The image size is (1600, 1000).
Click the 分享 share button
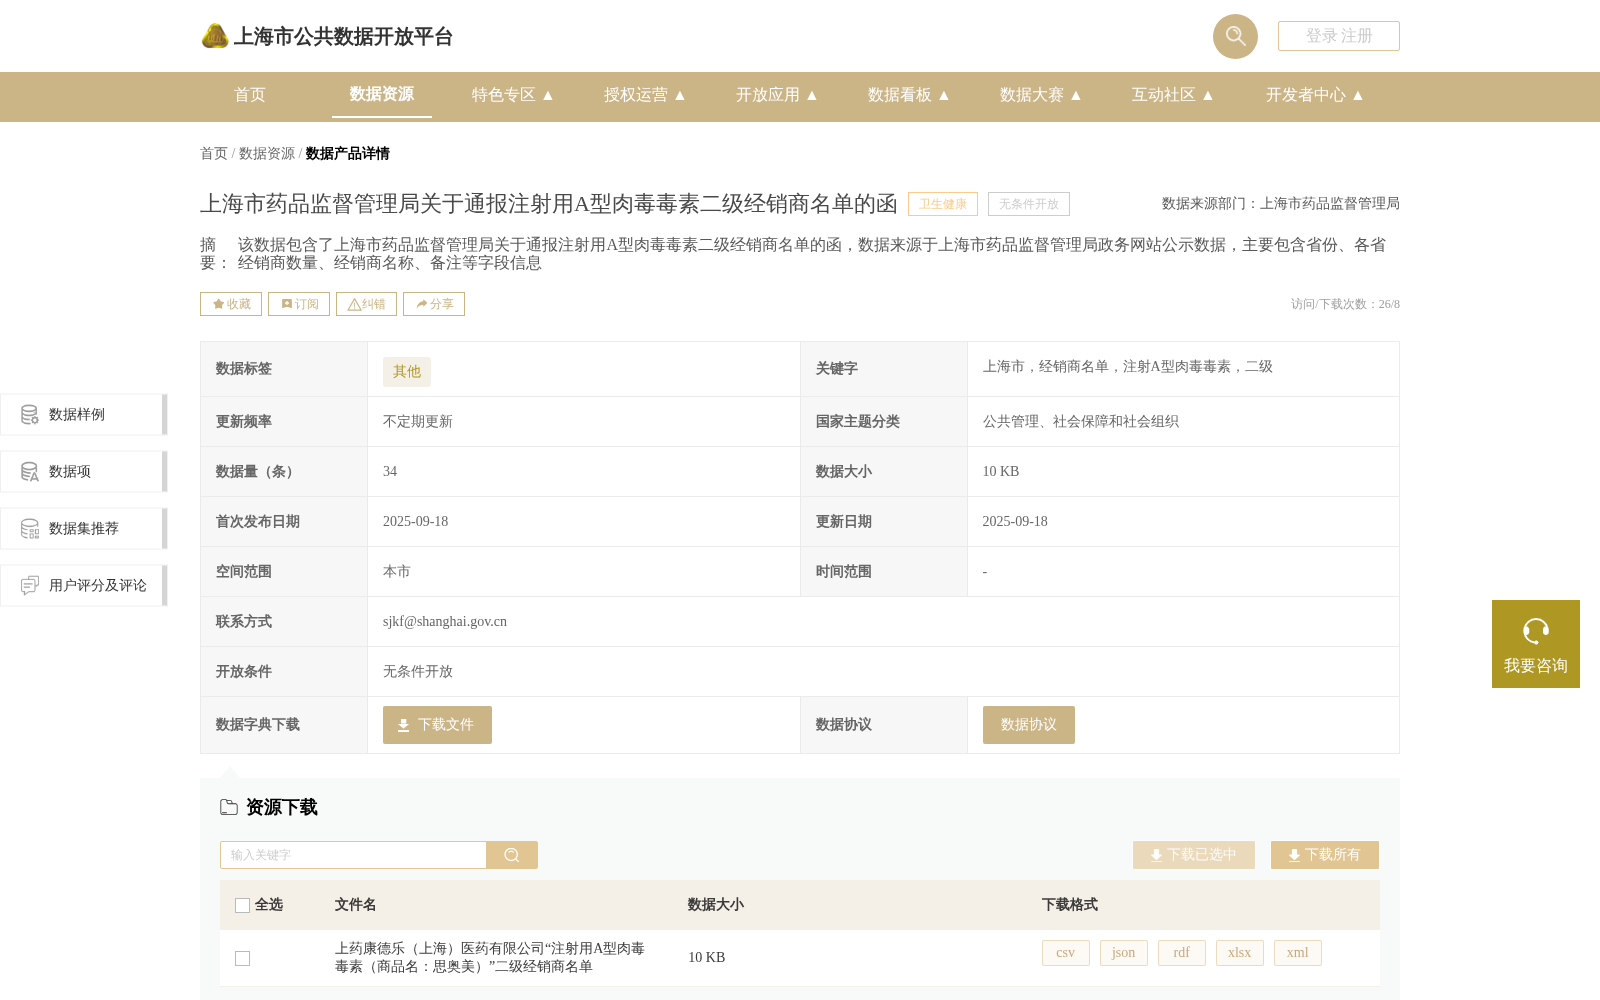pyautogui.click(x=434, y=304)
